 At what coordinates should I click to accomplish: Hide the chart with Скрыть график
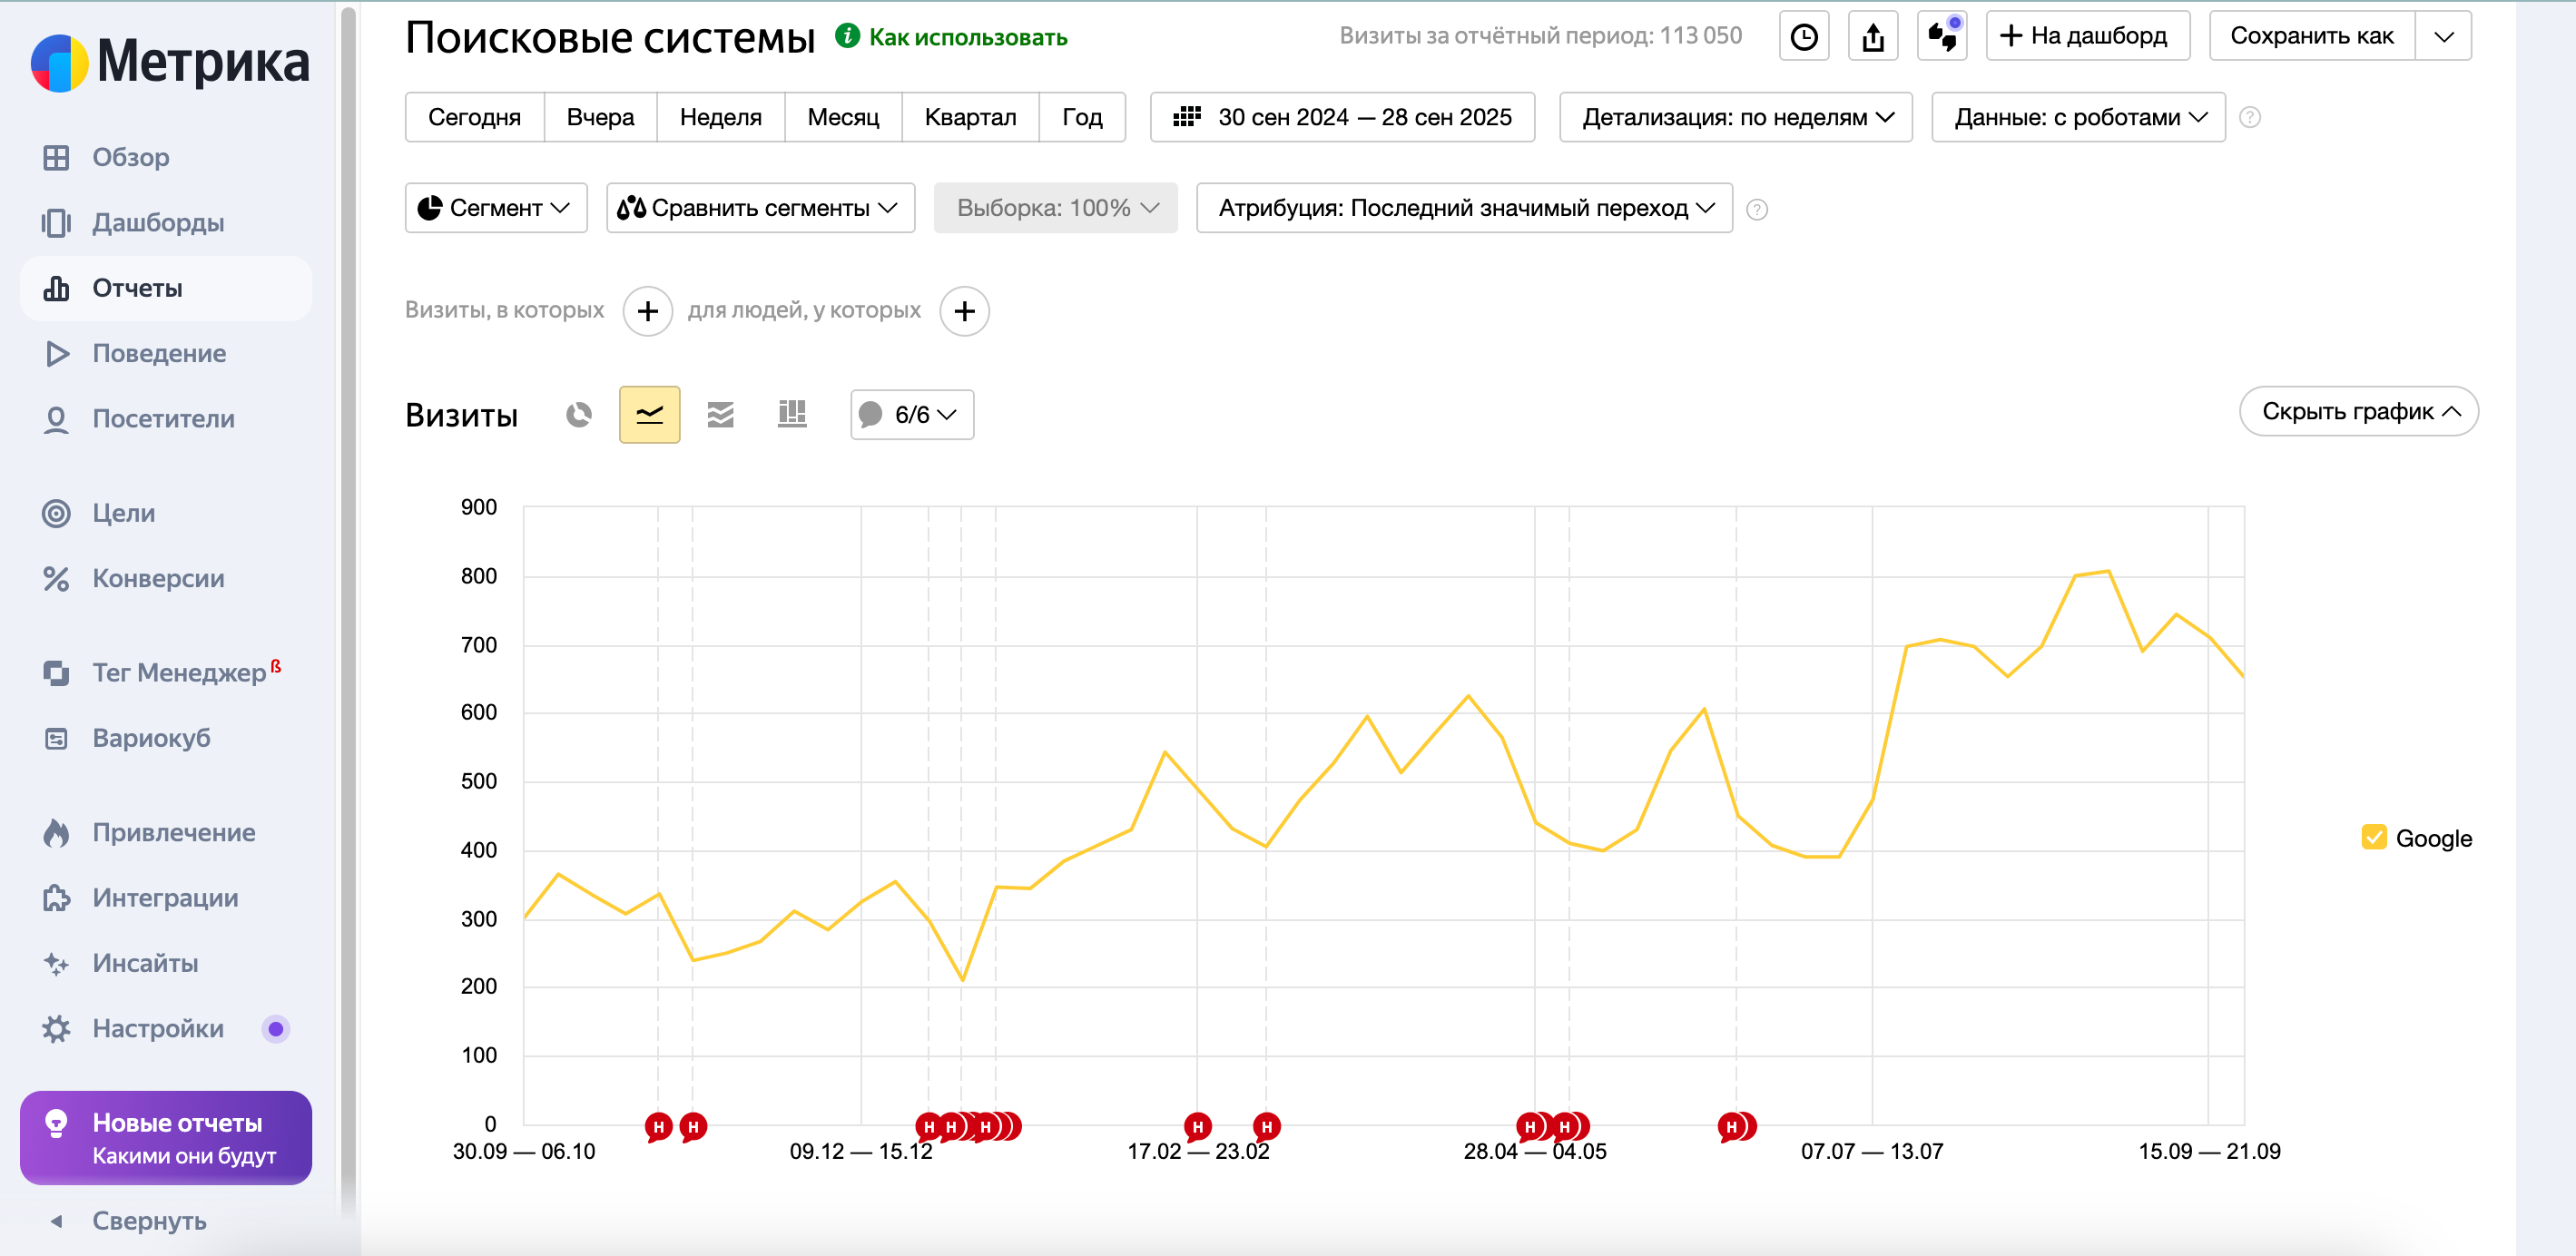pos(2358,411)
